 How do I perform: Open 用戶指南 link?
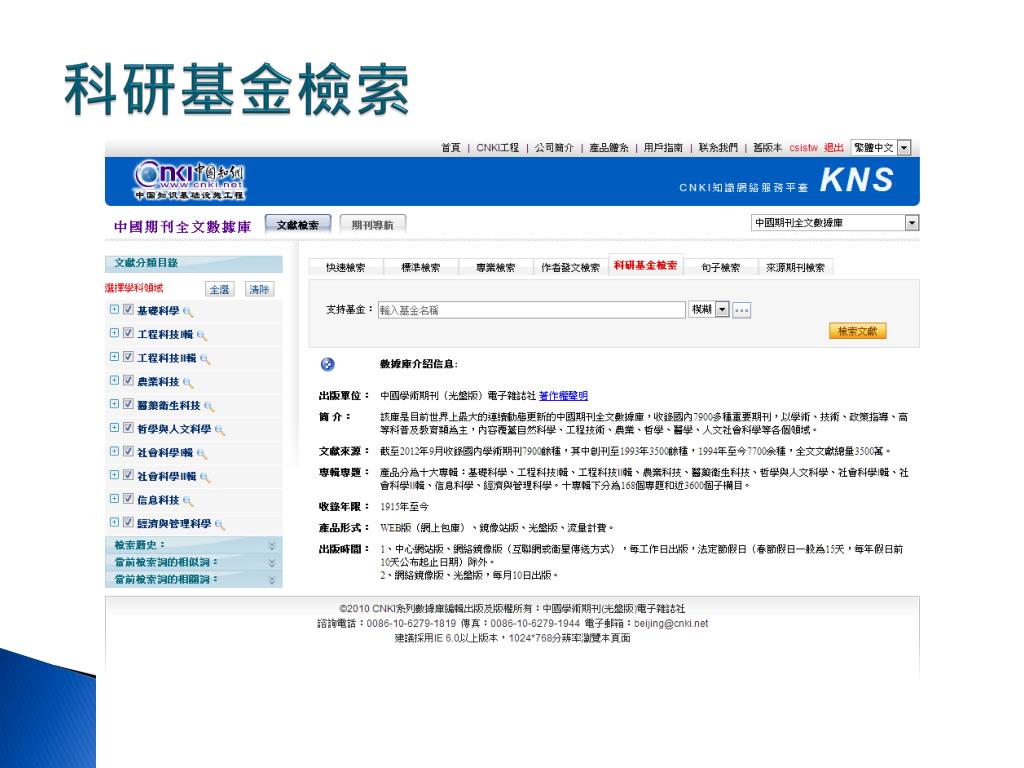664,148
